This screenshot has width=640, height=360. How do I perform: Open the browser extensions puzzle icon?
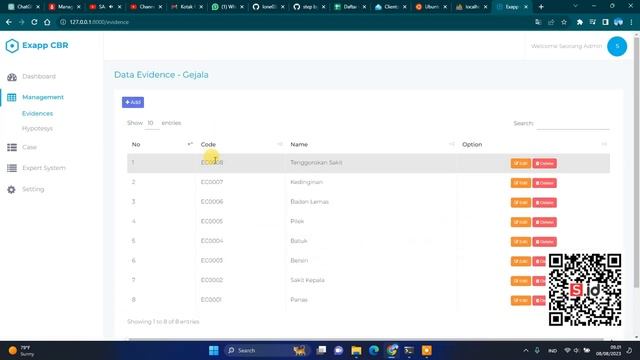(x=580, y=22)
